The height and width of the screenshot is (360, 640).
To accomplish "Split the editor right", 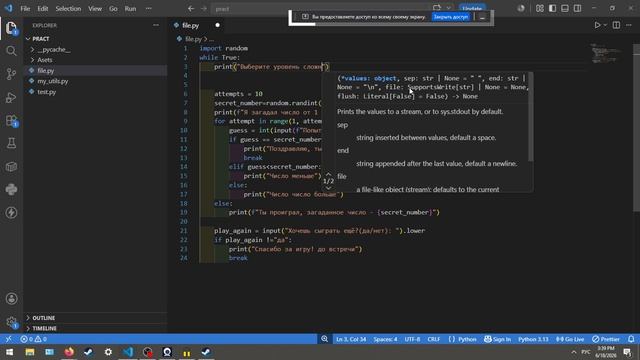I will point(616,25).
